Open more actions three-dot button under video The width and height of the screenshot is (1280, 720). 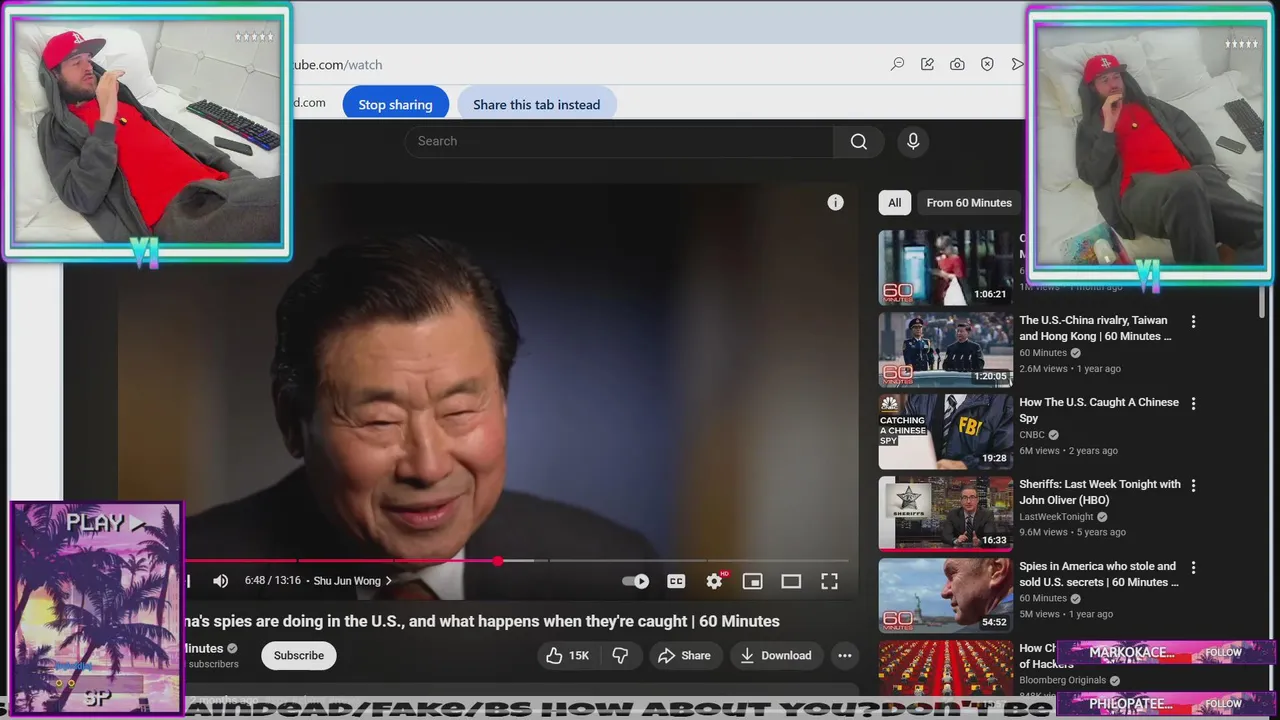tap(845, 655)
